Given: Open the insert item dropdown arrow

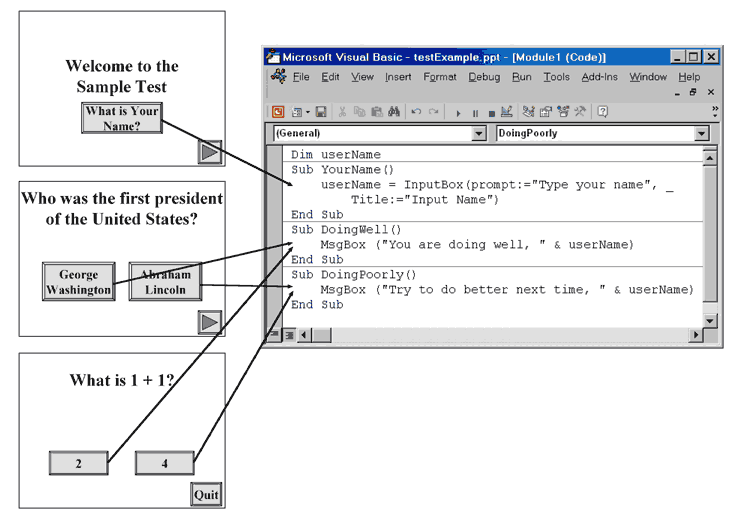Looking at the screenshot, I should 308,112.
